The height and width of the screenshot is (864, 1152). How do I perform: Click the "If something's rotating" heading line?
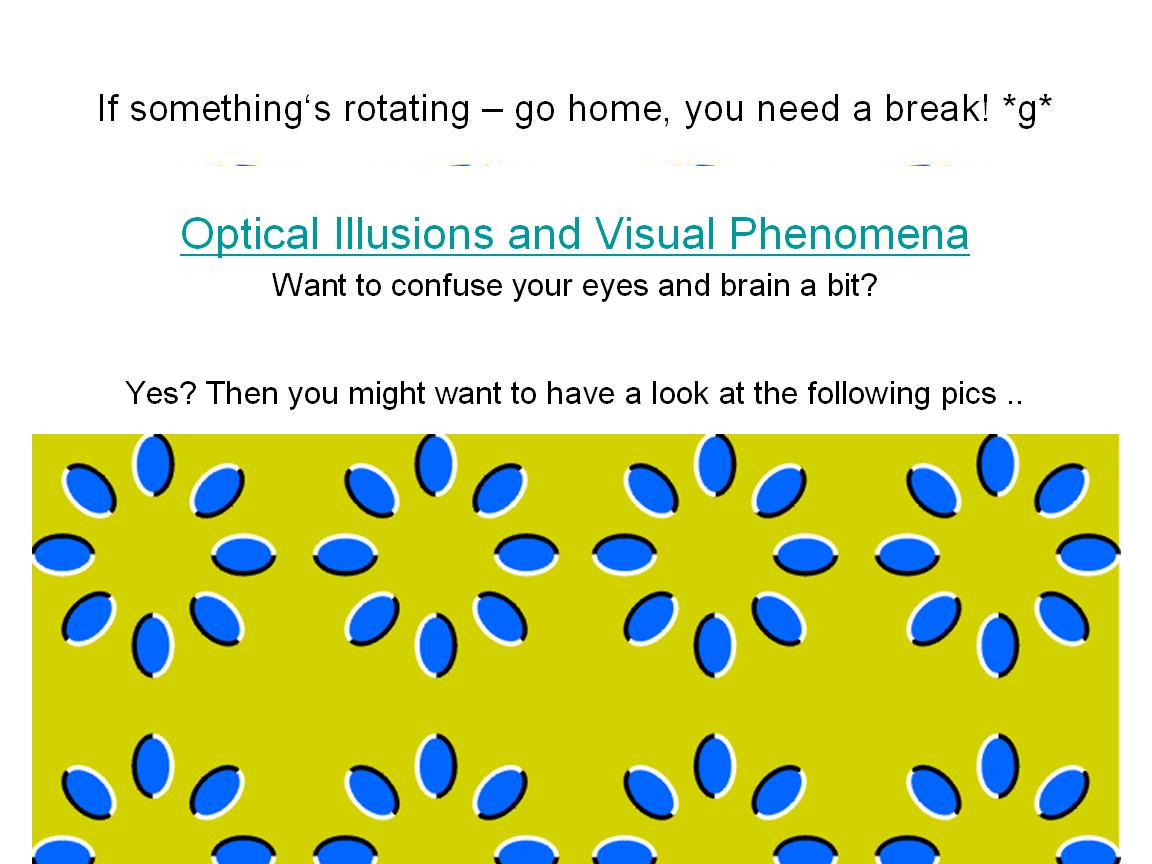[574, 108]
